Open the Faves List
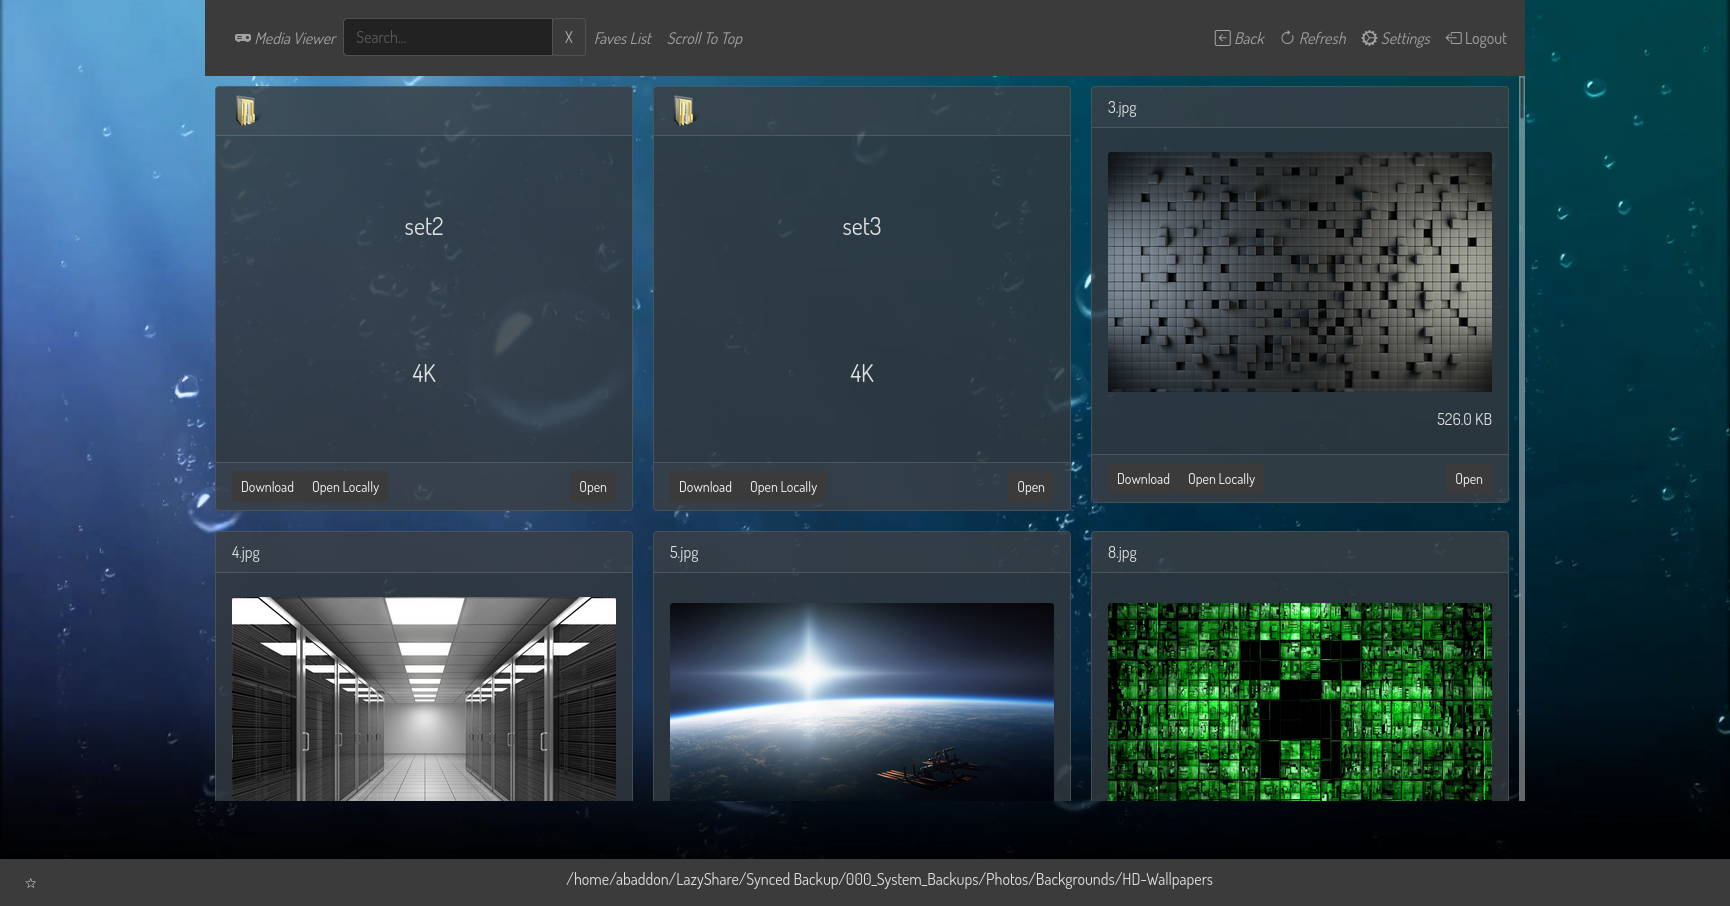This screenshot has width=1730, height=906. (622, 38)
